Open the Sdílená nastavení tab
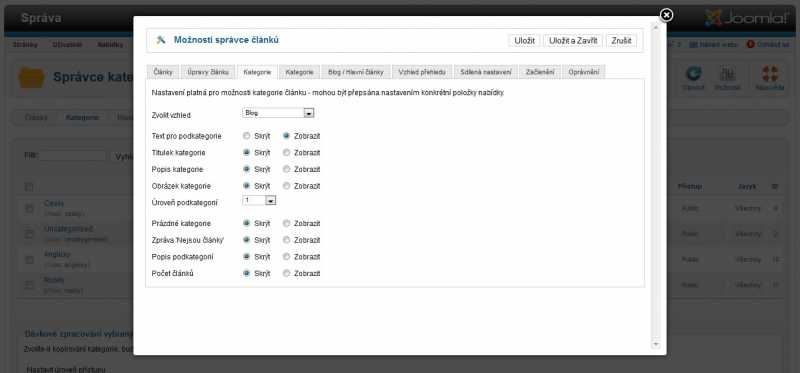This screenshot has height=373, width=800. (x=486, y=72)
